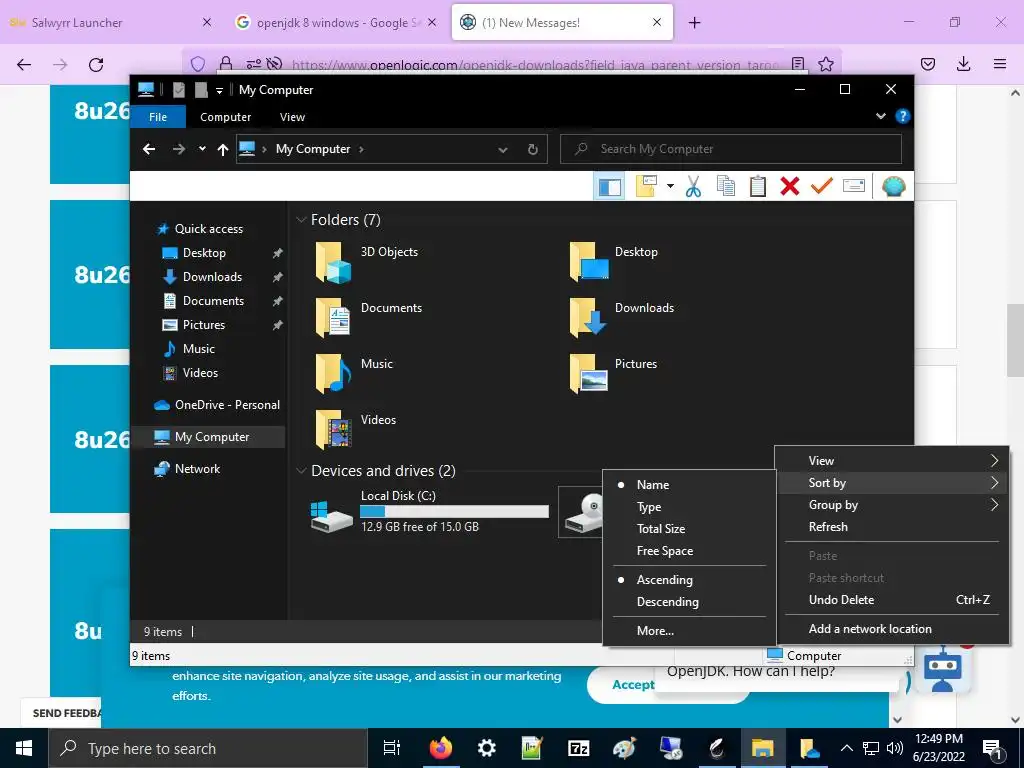The width and height of the screenshot is (1024, 768).
Task: Click the red X Delete icon
Action: [790, 187]
